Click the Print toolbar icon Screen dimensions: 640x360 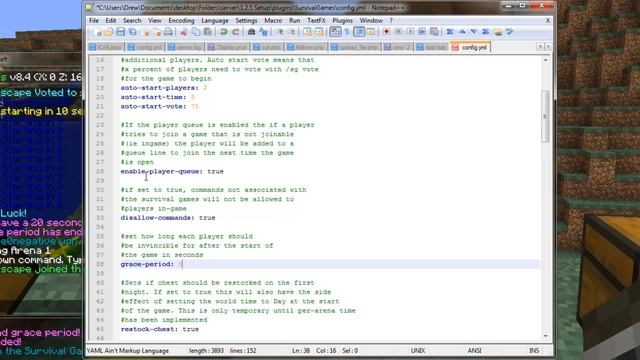coord(168,32)
